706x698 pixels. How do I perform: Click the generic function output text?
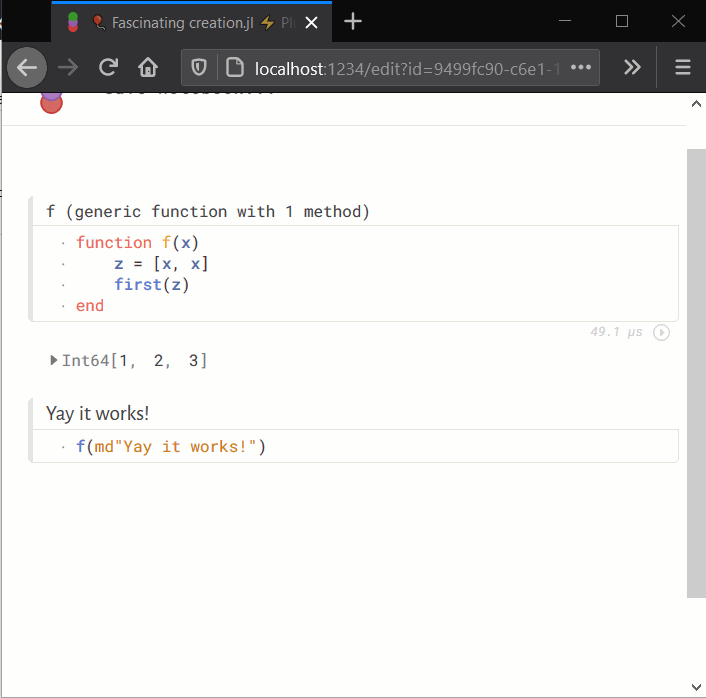208,211
